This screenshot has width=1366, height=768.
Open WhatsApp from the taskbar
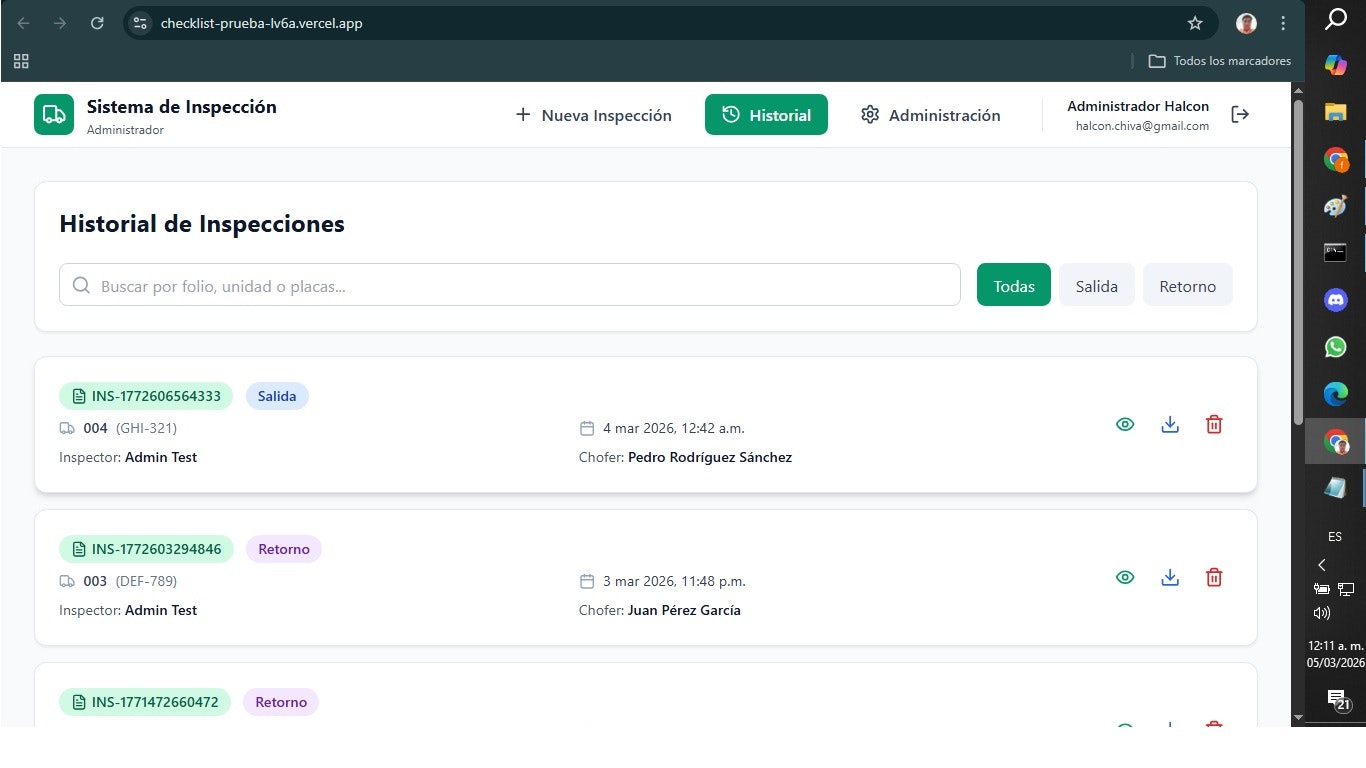tap(1334, 347)
